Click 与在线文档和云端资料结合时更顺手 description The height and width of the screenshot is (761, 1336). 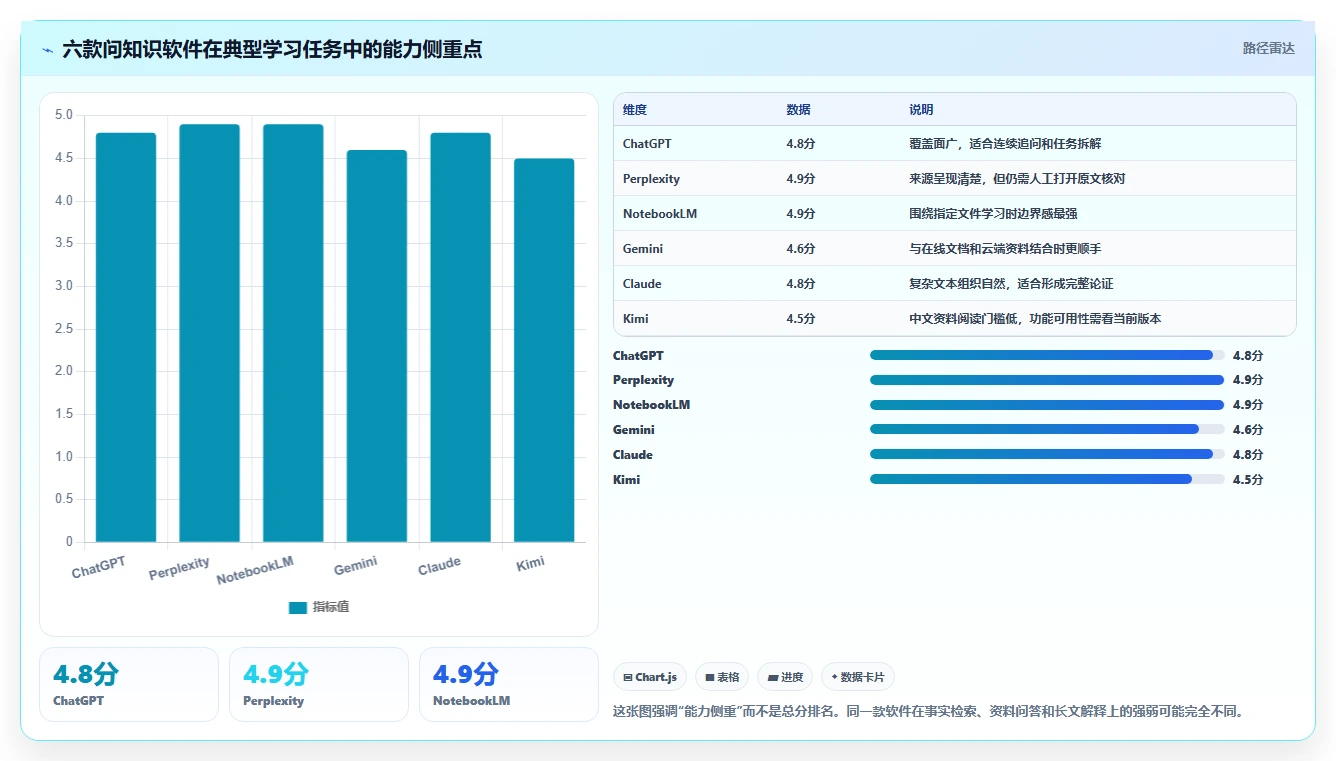point(1005,249)
